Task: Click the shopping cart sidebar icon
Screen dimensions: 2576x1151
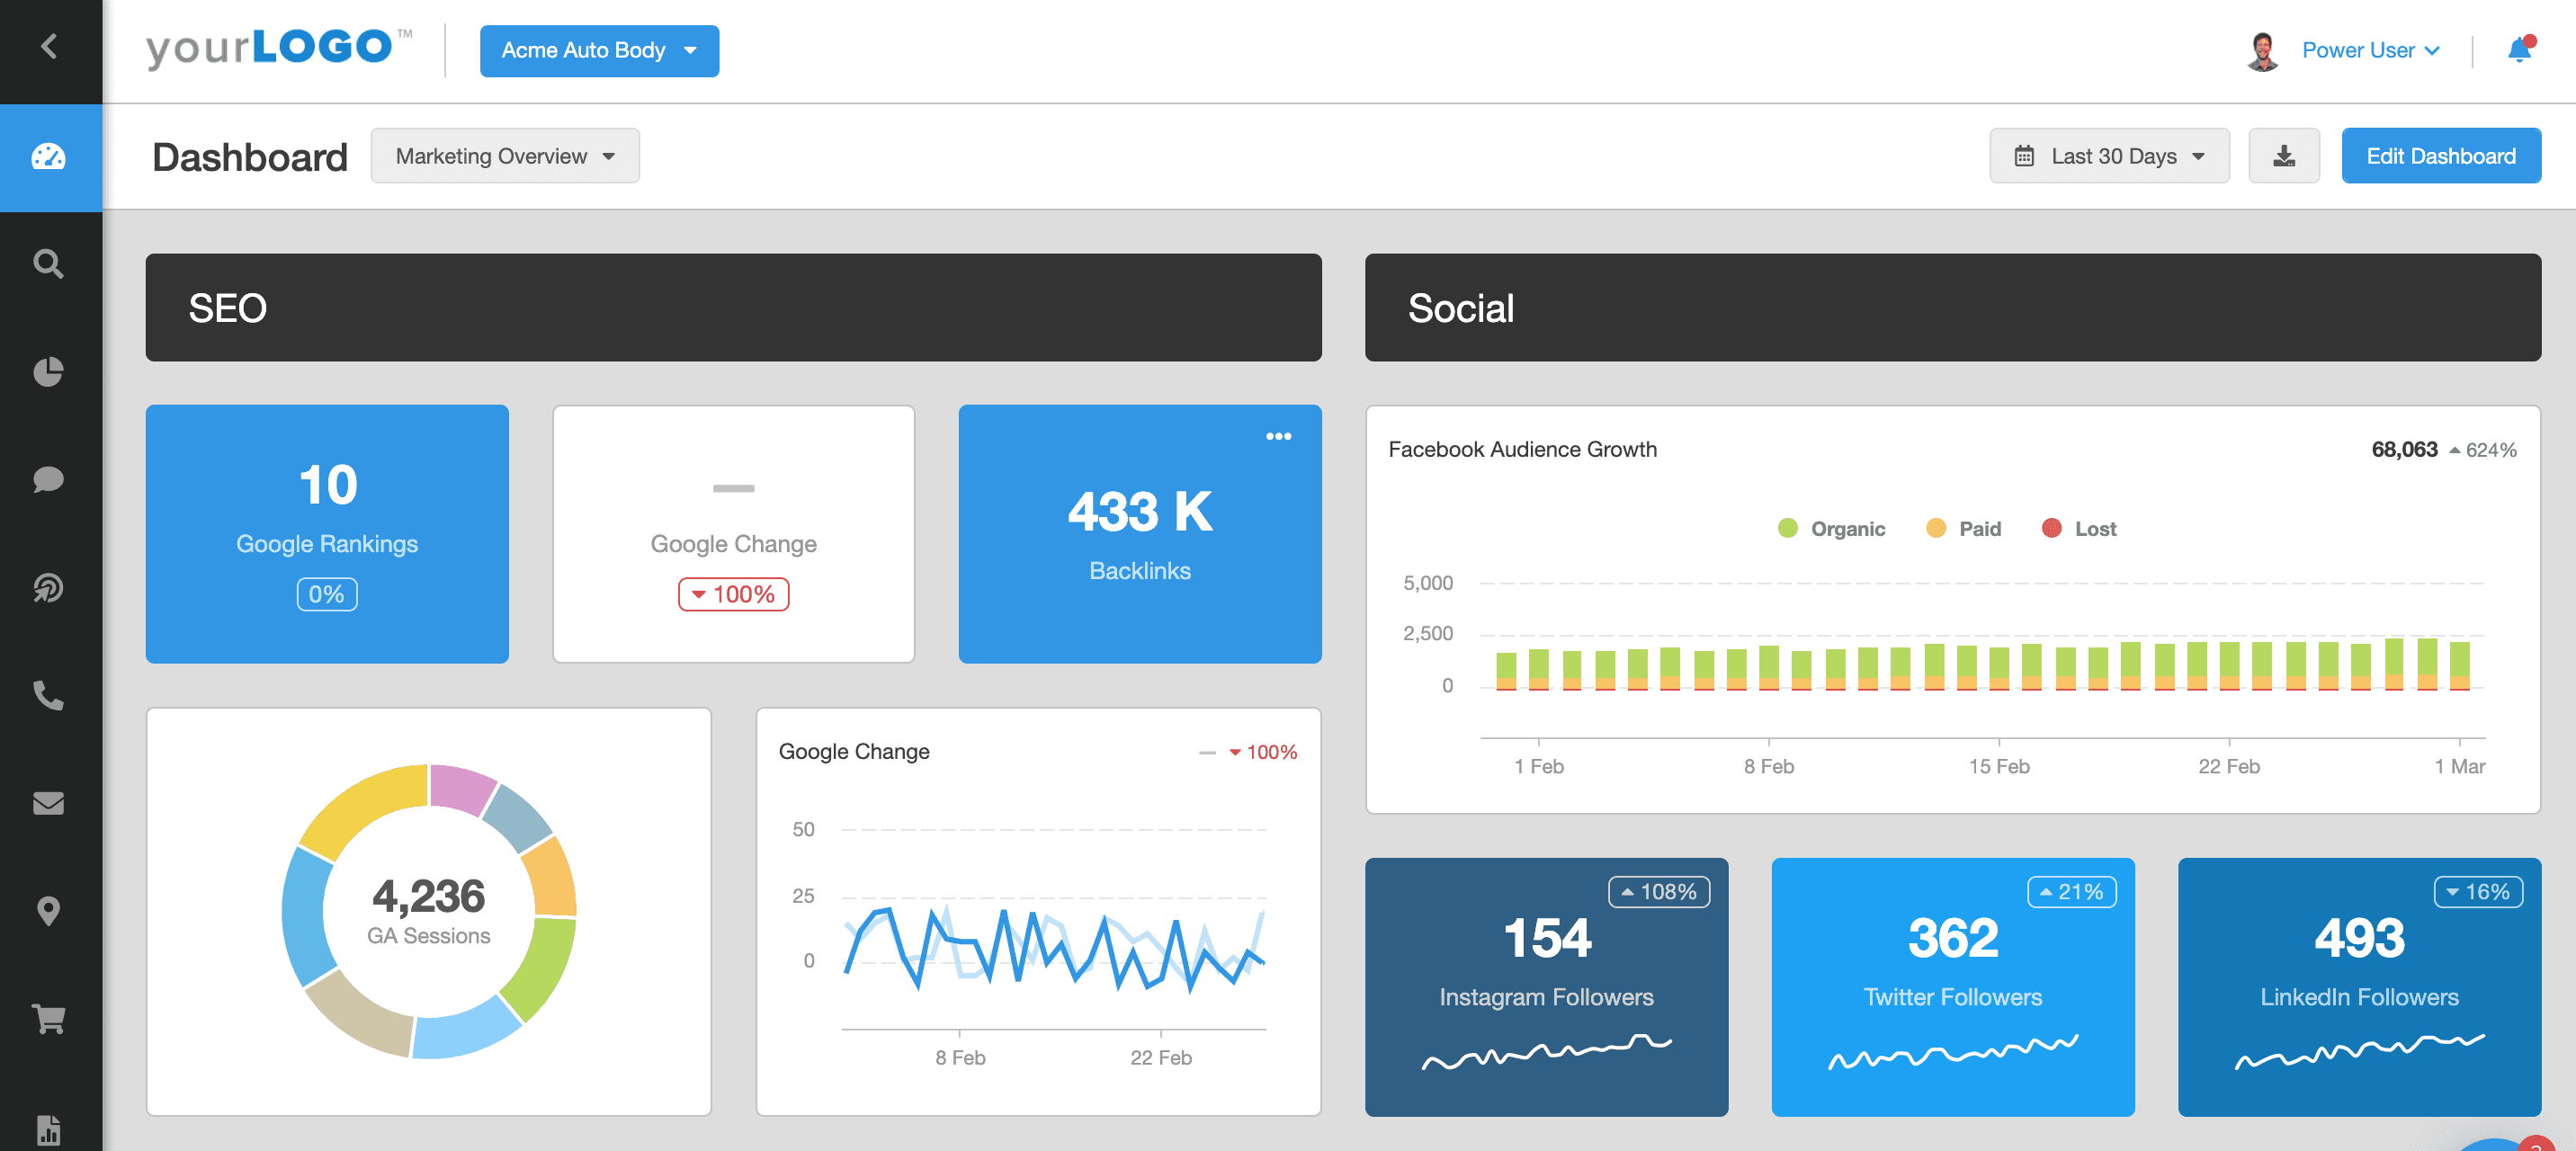Action: tap(49, 1019)
